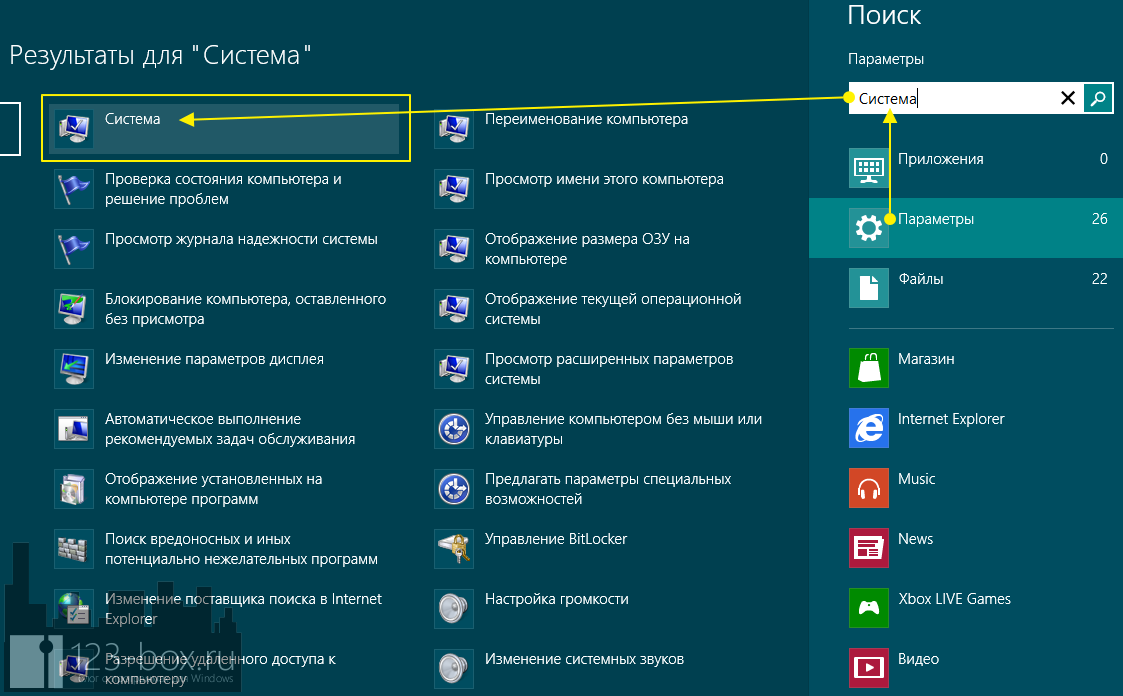1123x696 pixels.
Task: Open Поиск вредоносных и иных нежелательных программ
Action: [241, 550]
